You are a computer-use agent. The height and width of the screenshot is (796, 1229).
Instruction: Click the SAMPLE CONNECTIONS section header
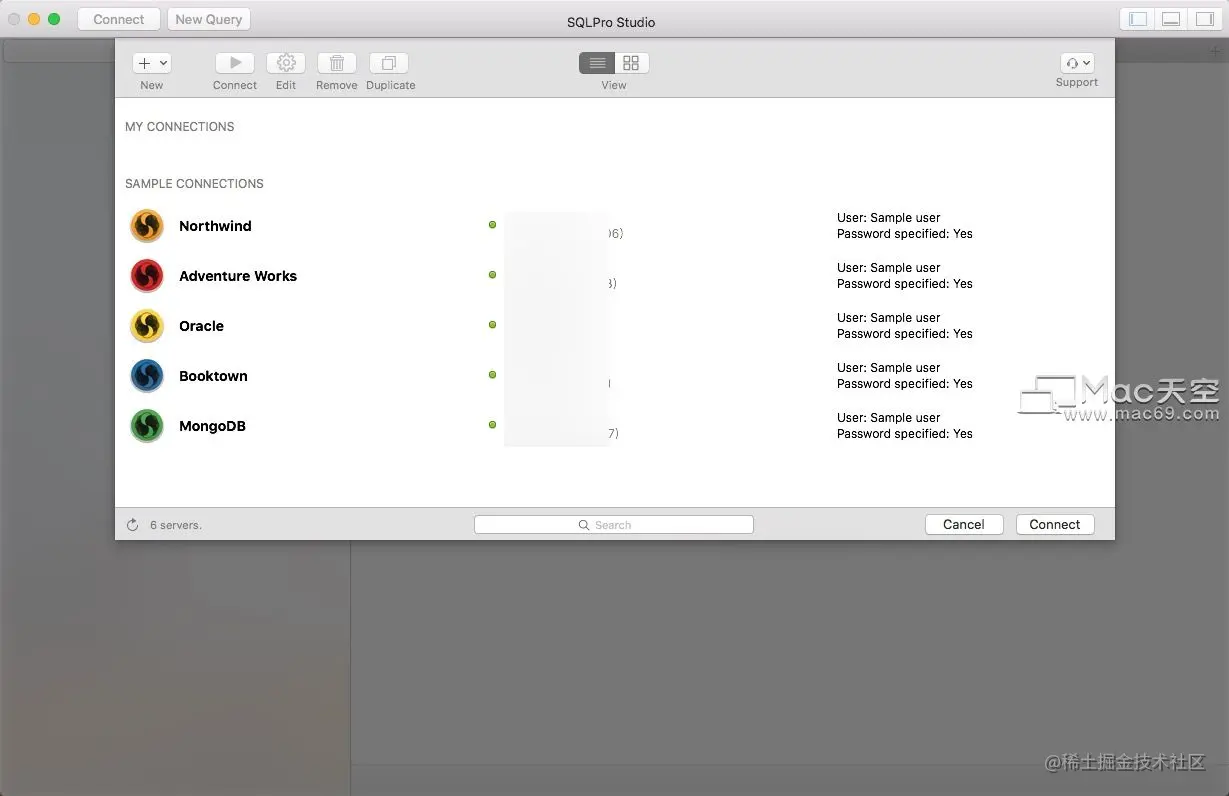click(x=194, y=184)
